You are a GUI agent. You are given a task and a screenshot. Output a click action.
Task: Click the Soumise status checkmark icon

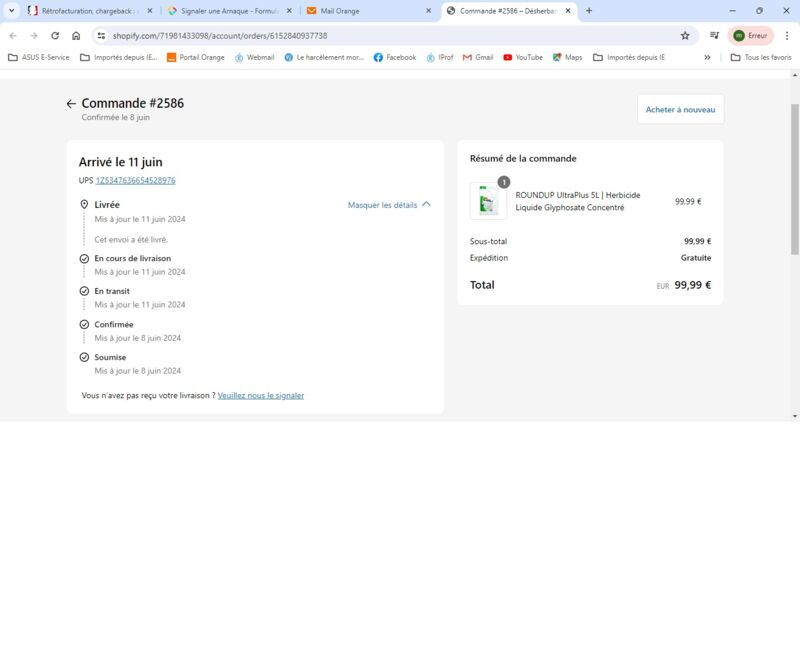[x=84, y=357]
